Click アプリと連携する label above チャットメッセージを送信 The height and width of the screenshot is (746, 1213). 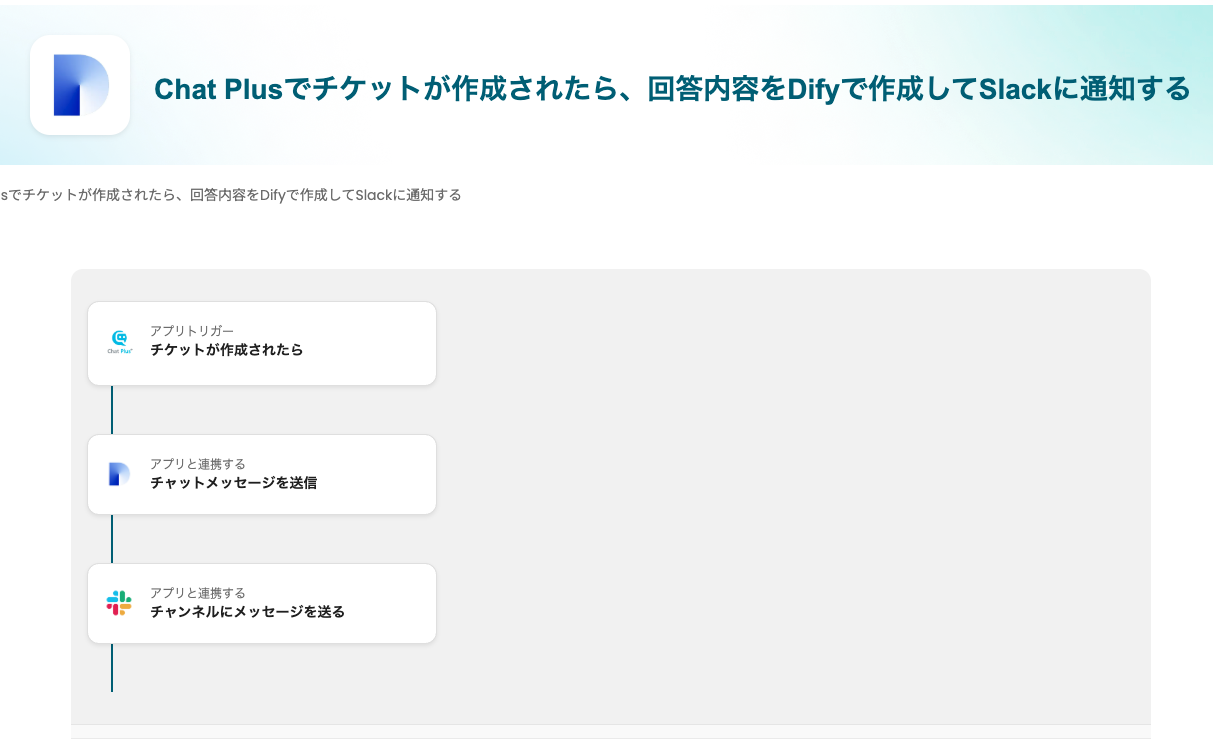tap(198, 464)
